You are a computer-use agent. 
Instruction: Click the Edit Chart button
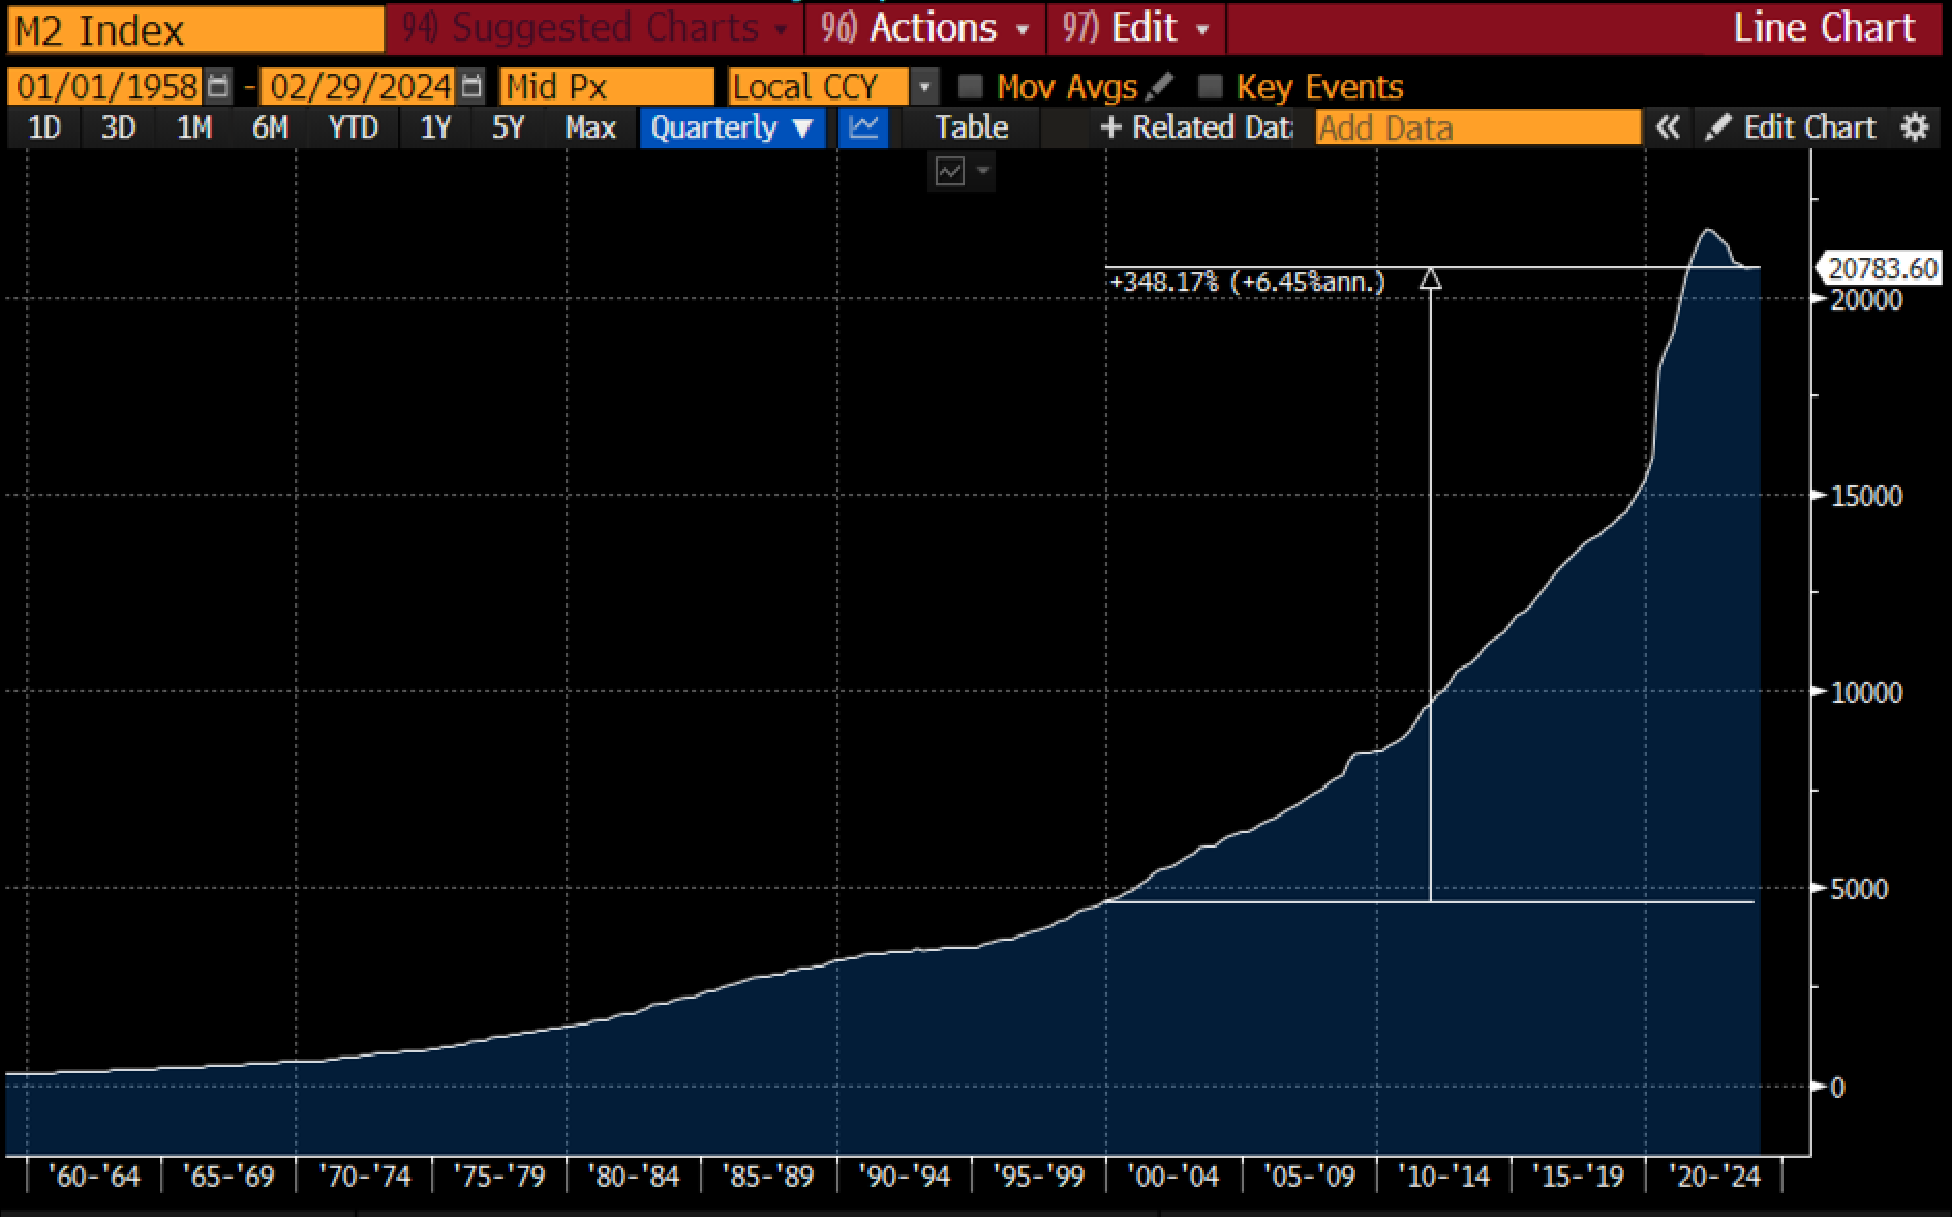coord(1790,128)
